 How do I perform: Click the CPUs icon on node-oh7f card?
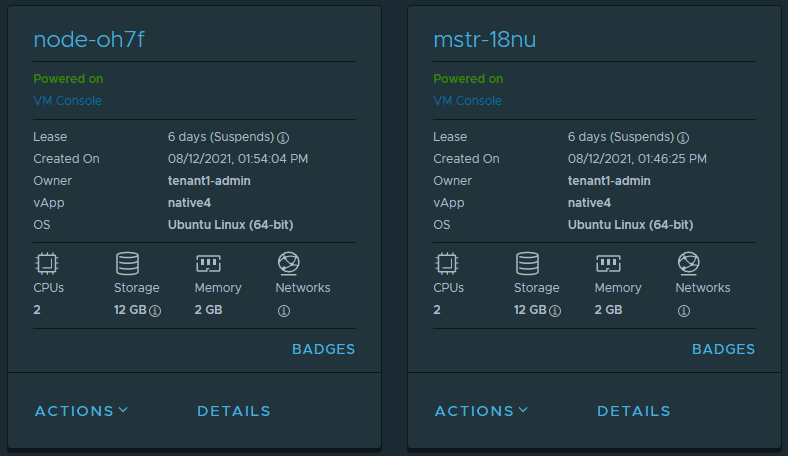pyautogui.click(x=46, y=263)
